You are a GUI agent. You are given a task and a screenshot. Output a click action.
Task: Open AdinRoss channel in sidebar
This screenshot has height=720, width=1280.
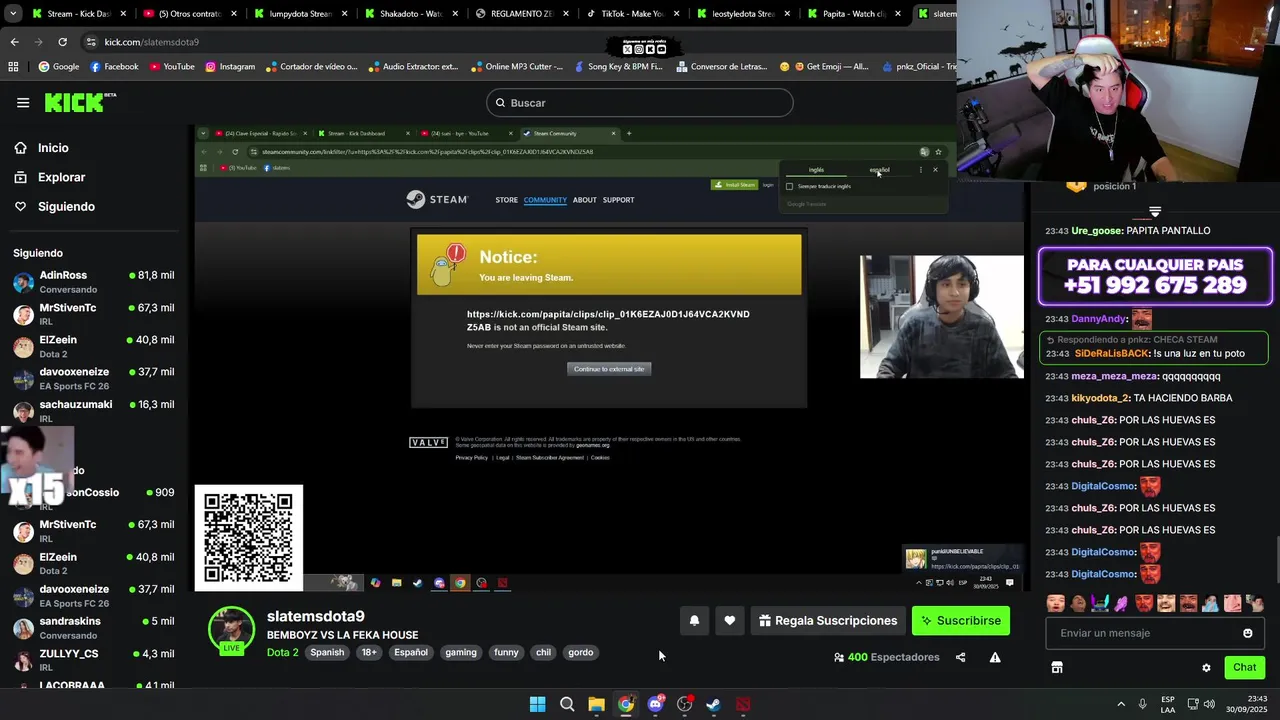point(94,282)
